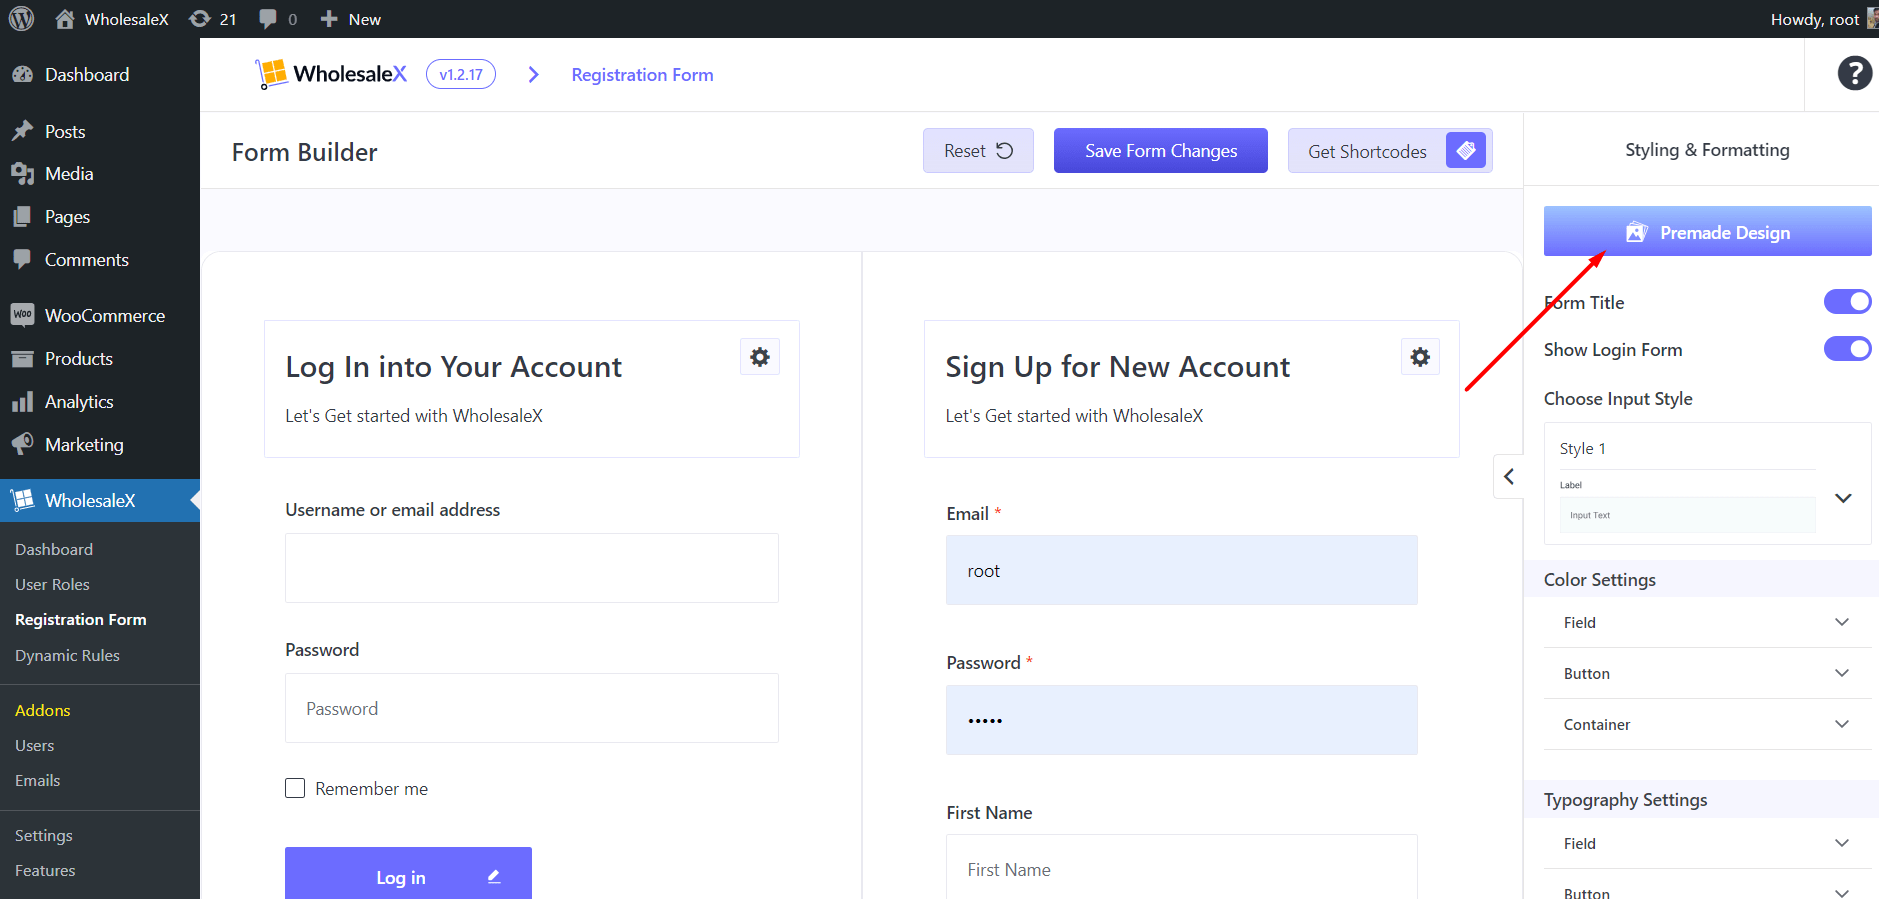Open the WholesaleX site home icon

point(65,19)
